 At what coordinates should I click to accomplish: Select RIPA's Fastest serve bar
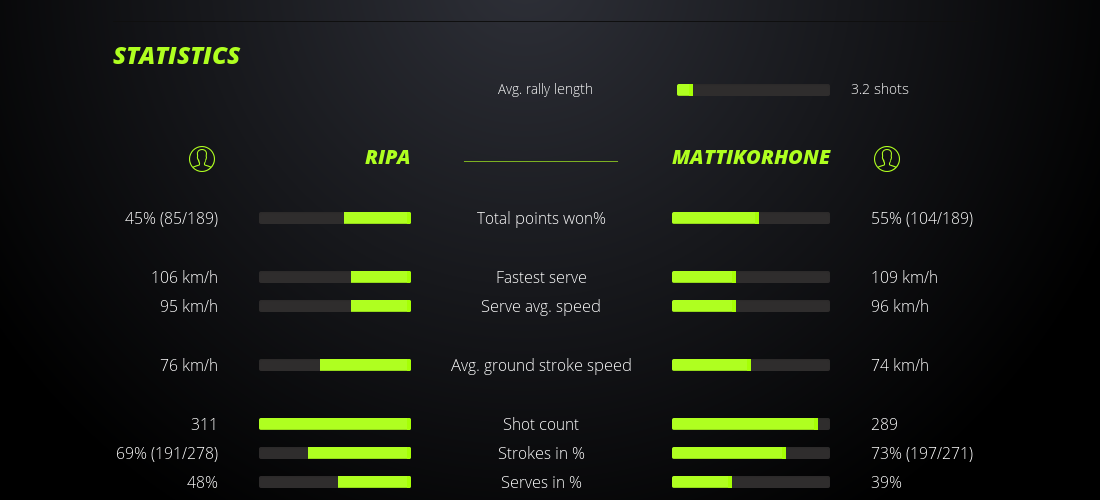[335, 277]
